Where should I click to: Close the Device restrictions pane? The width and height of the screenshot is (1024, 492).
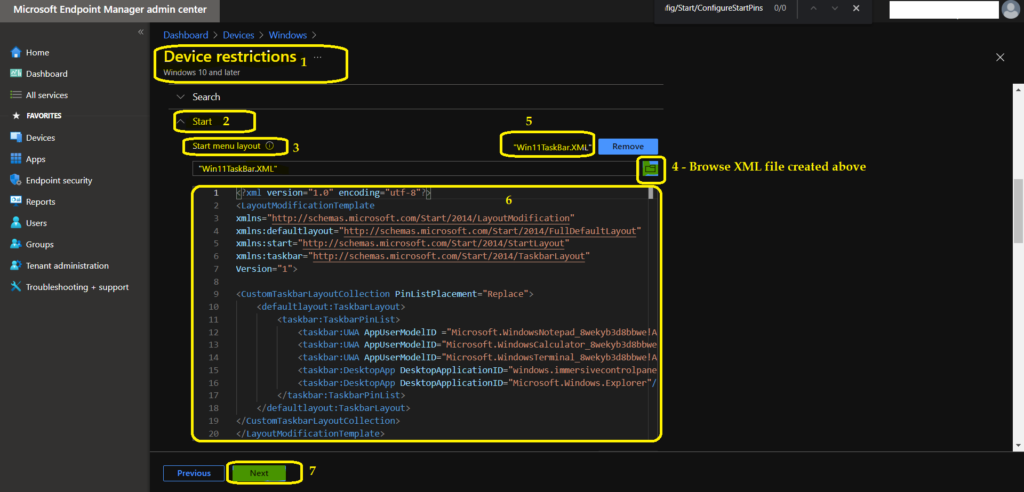1000,57
